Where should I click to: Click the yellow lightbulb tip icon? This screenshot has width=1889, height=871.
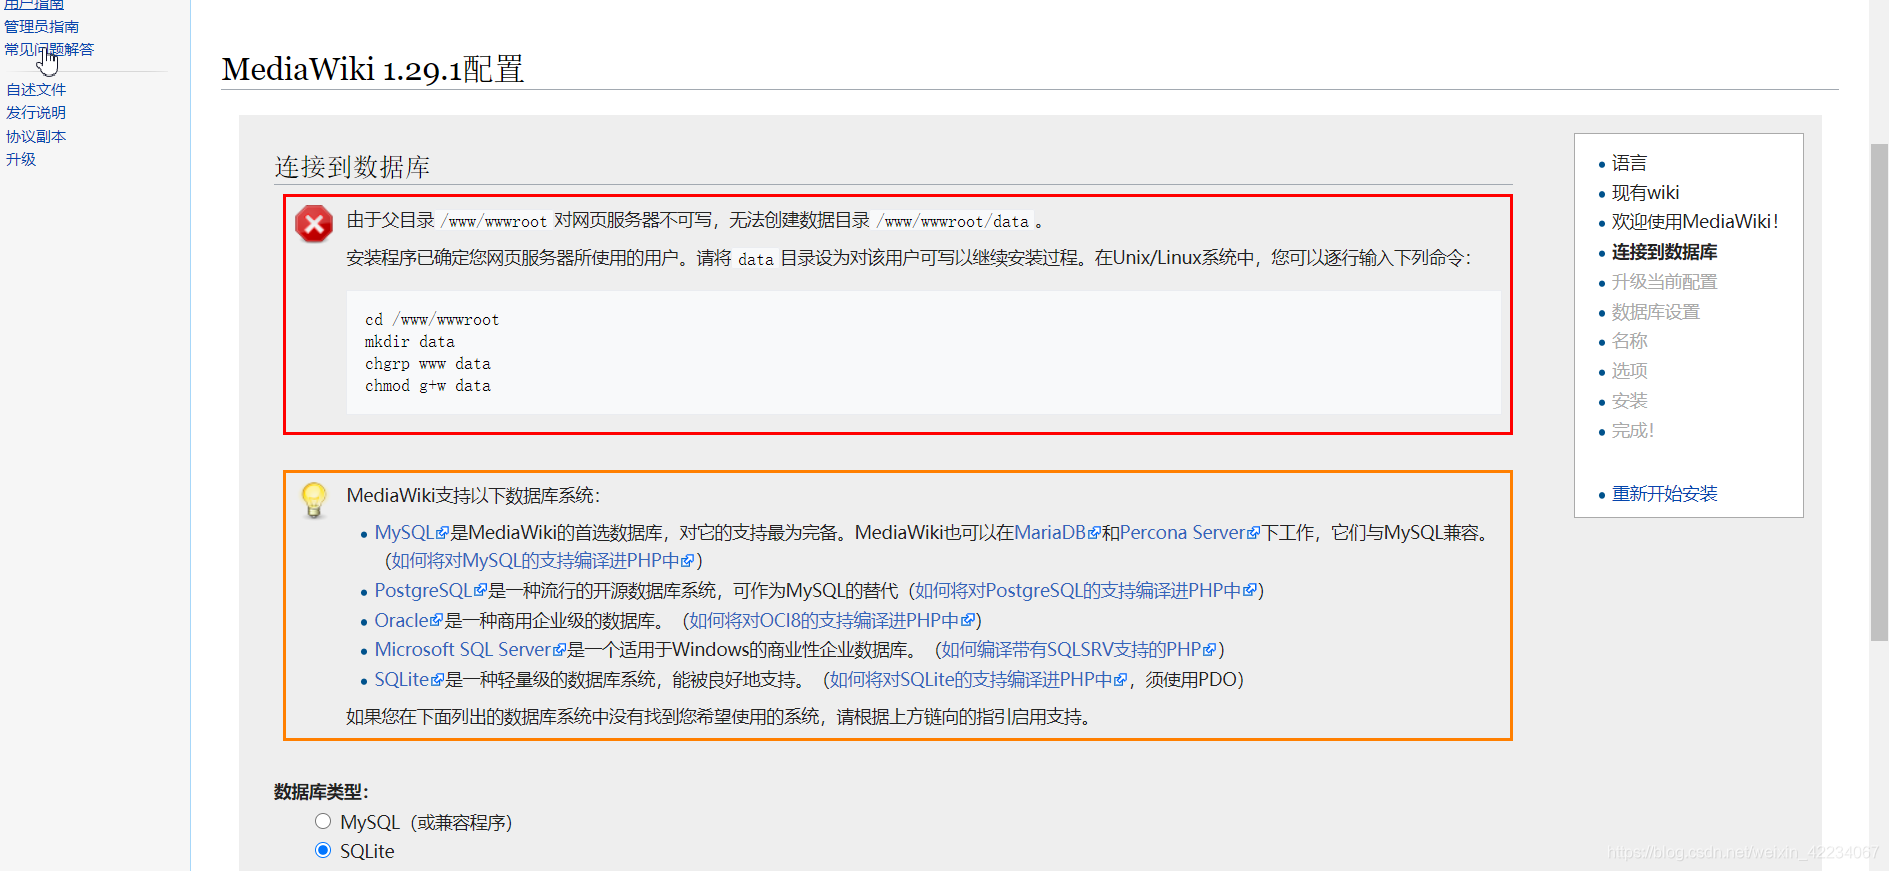(314, 499)
